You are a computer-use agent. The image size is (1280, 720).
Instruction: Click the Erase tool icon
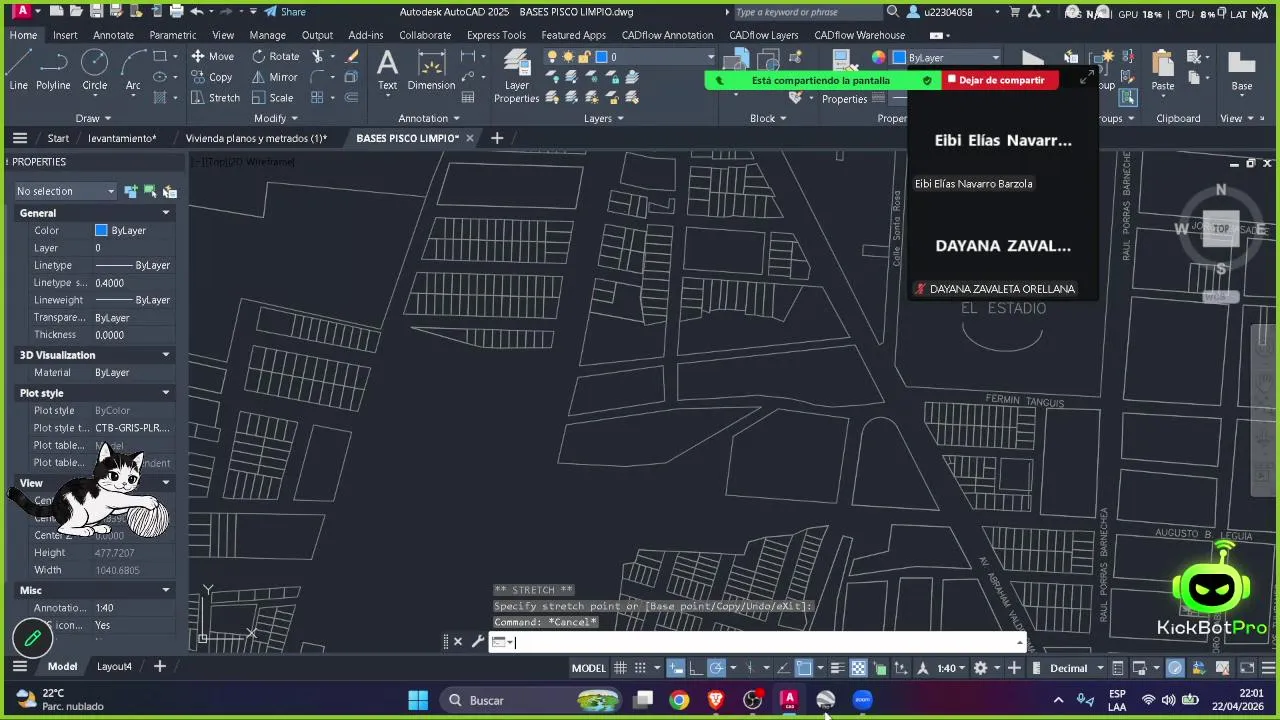(x=351, y=56)
